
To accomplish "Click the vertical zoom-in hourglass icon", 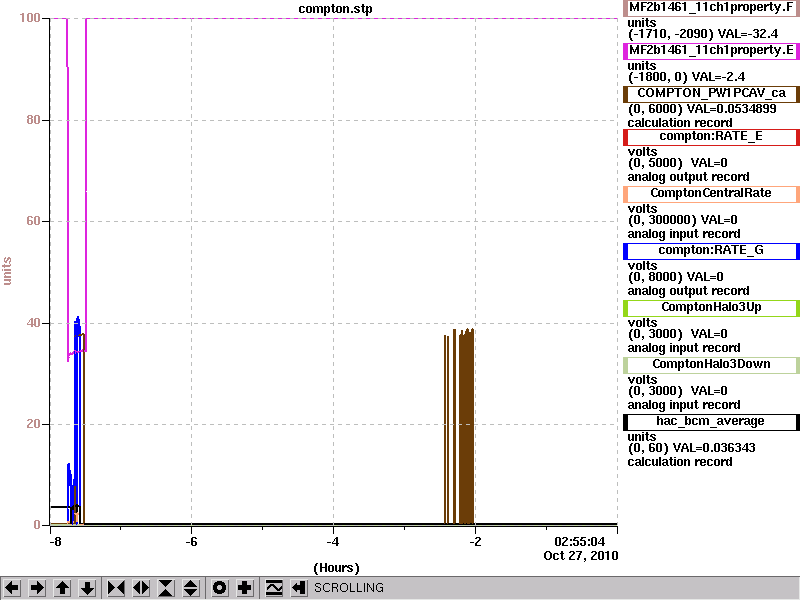I will [x=166, y=588].
